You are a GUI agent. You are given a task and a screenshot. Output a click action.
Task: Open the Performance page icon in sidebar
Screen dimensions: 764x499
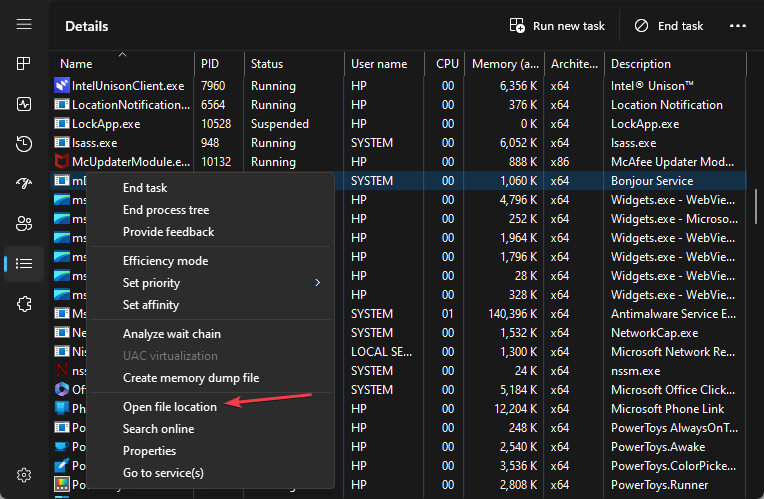[x=24, y=104]
